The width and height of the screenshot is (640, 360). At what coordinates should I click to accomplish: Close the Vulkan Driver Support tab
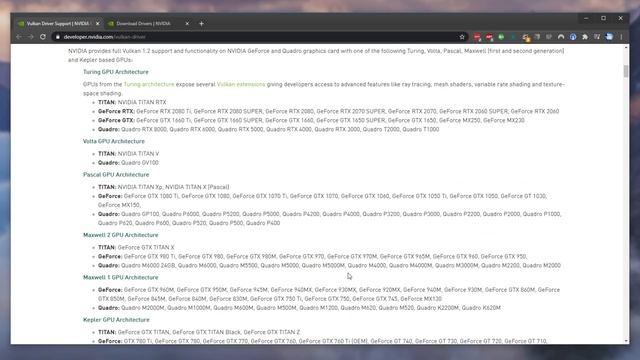(x=98, y=24)
